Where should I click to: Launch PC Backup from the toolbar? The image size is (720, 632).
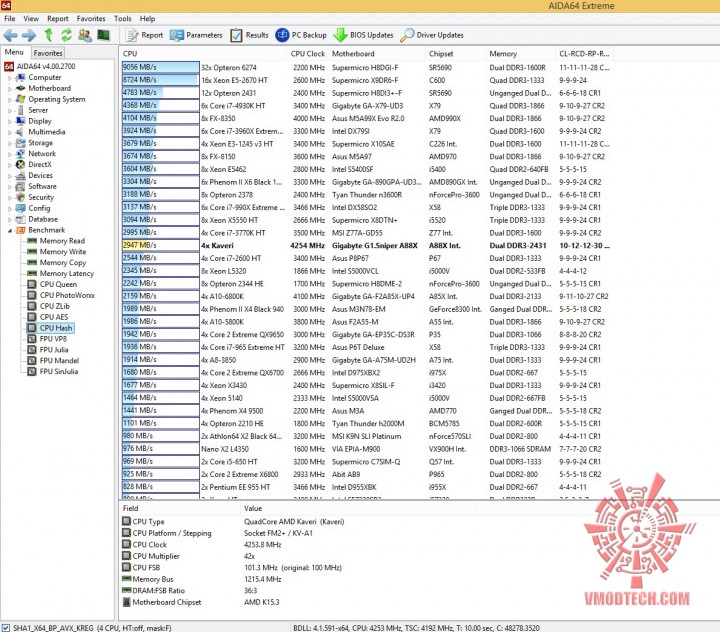pos(301,35)
